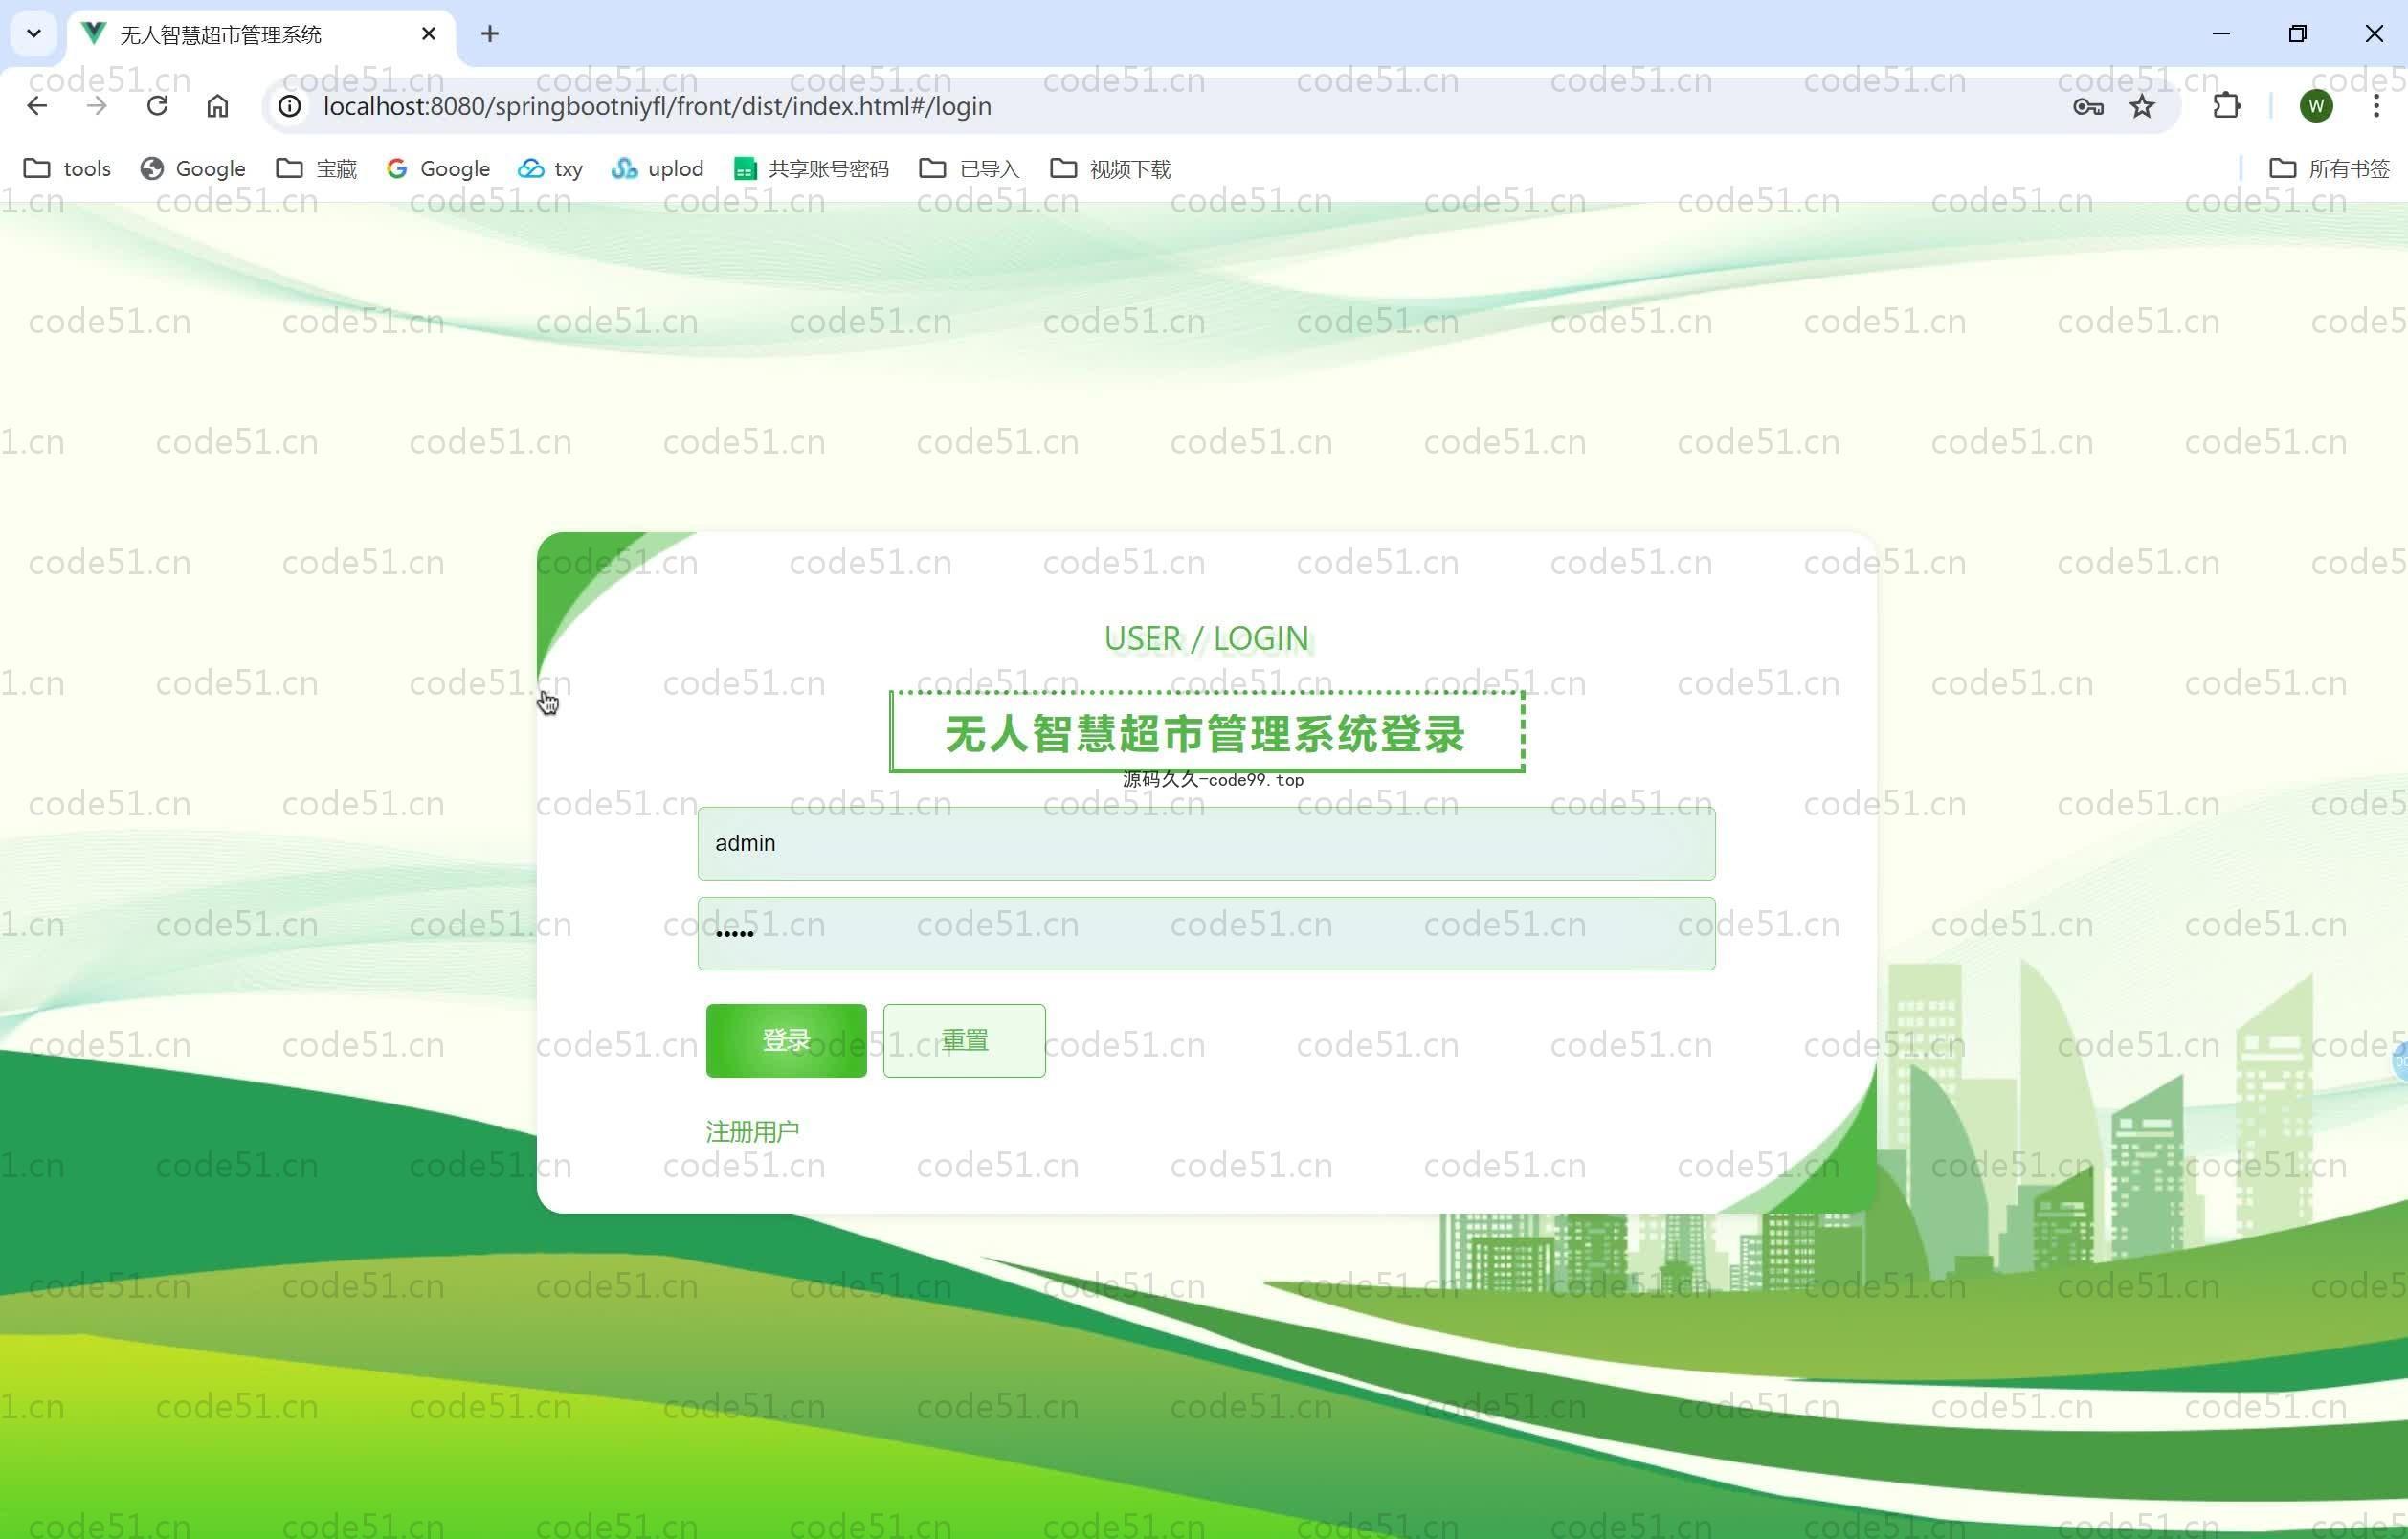Click the browser forward arrow

[97, 106]
